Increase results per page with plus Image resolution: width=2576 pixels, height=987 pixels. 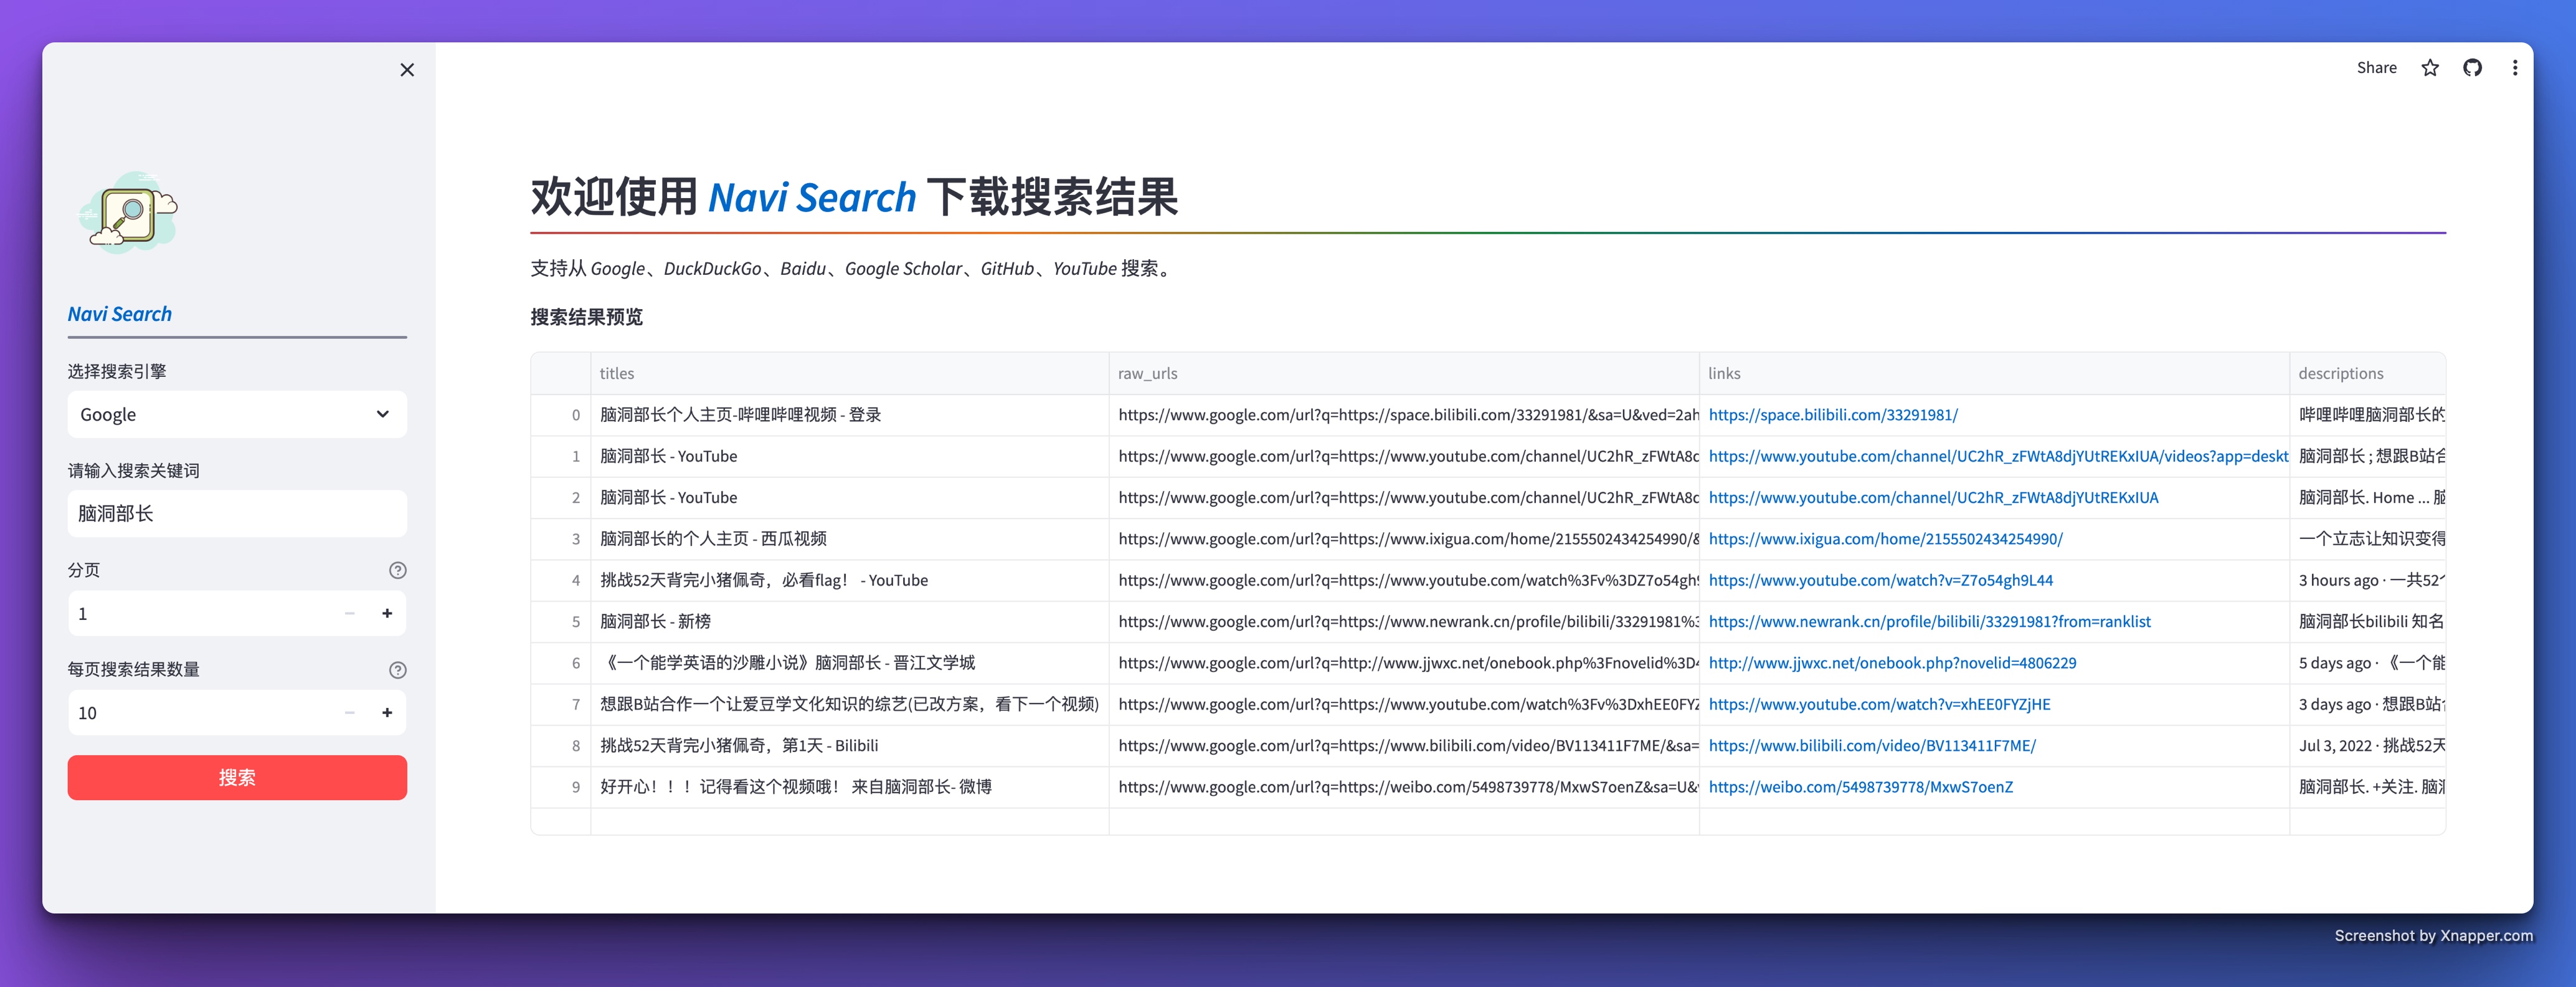(387, 713)
